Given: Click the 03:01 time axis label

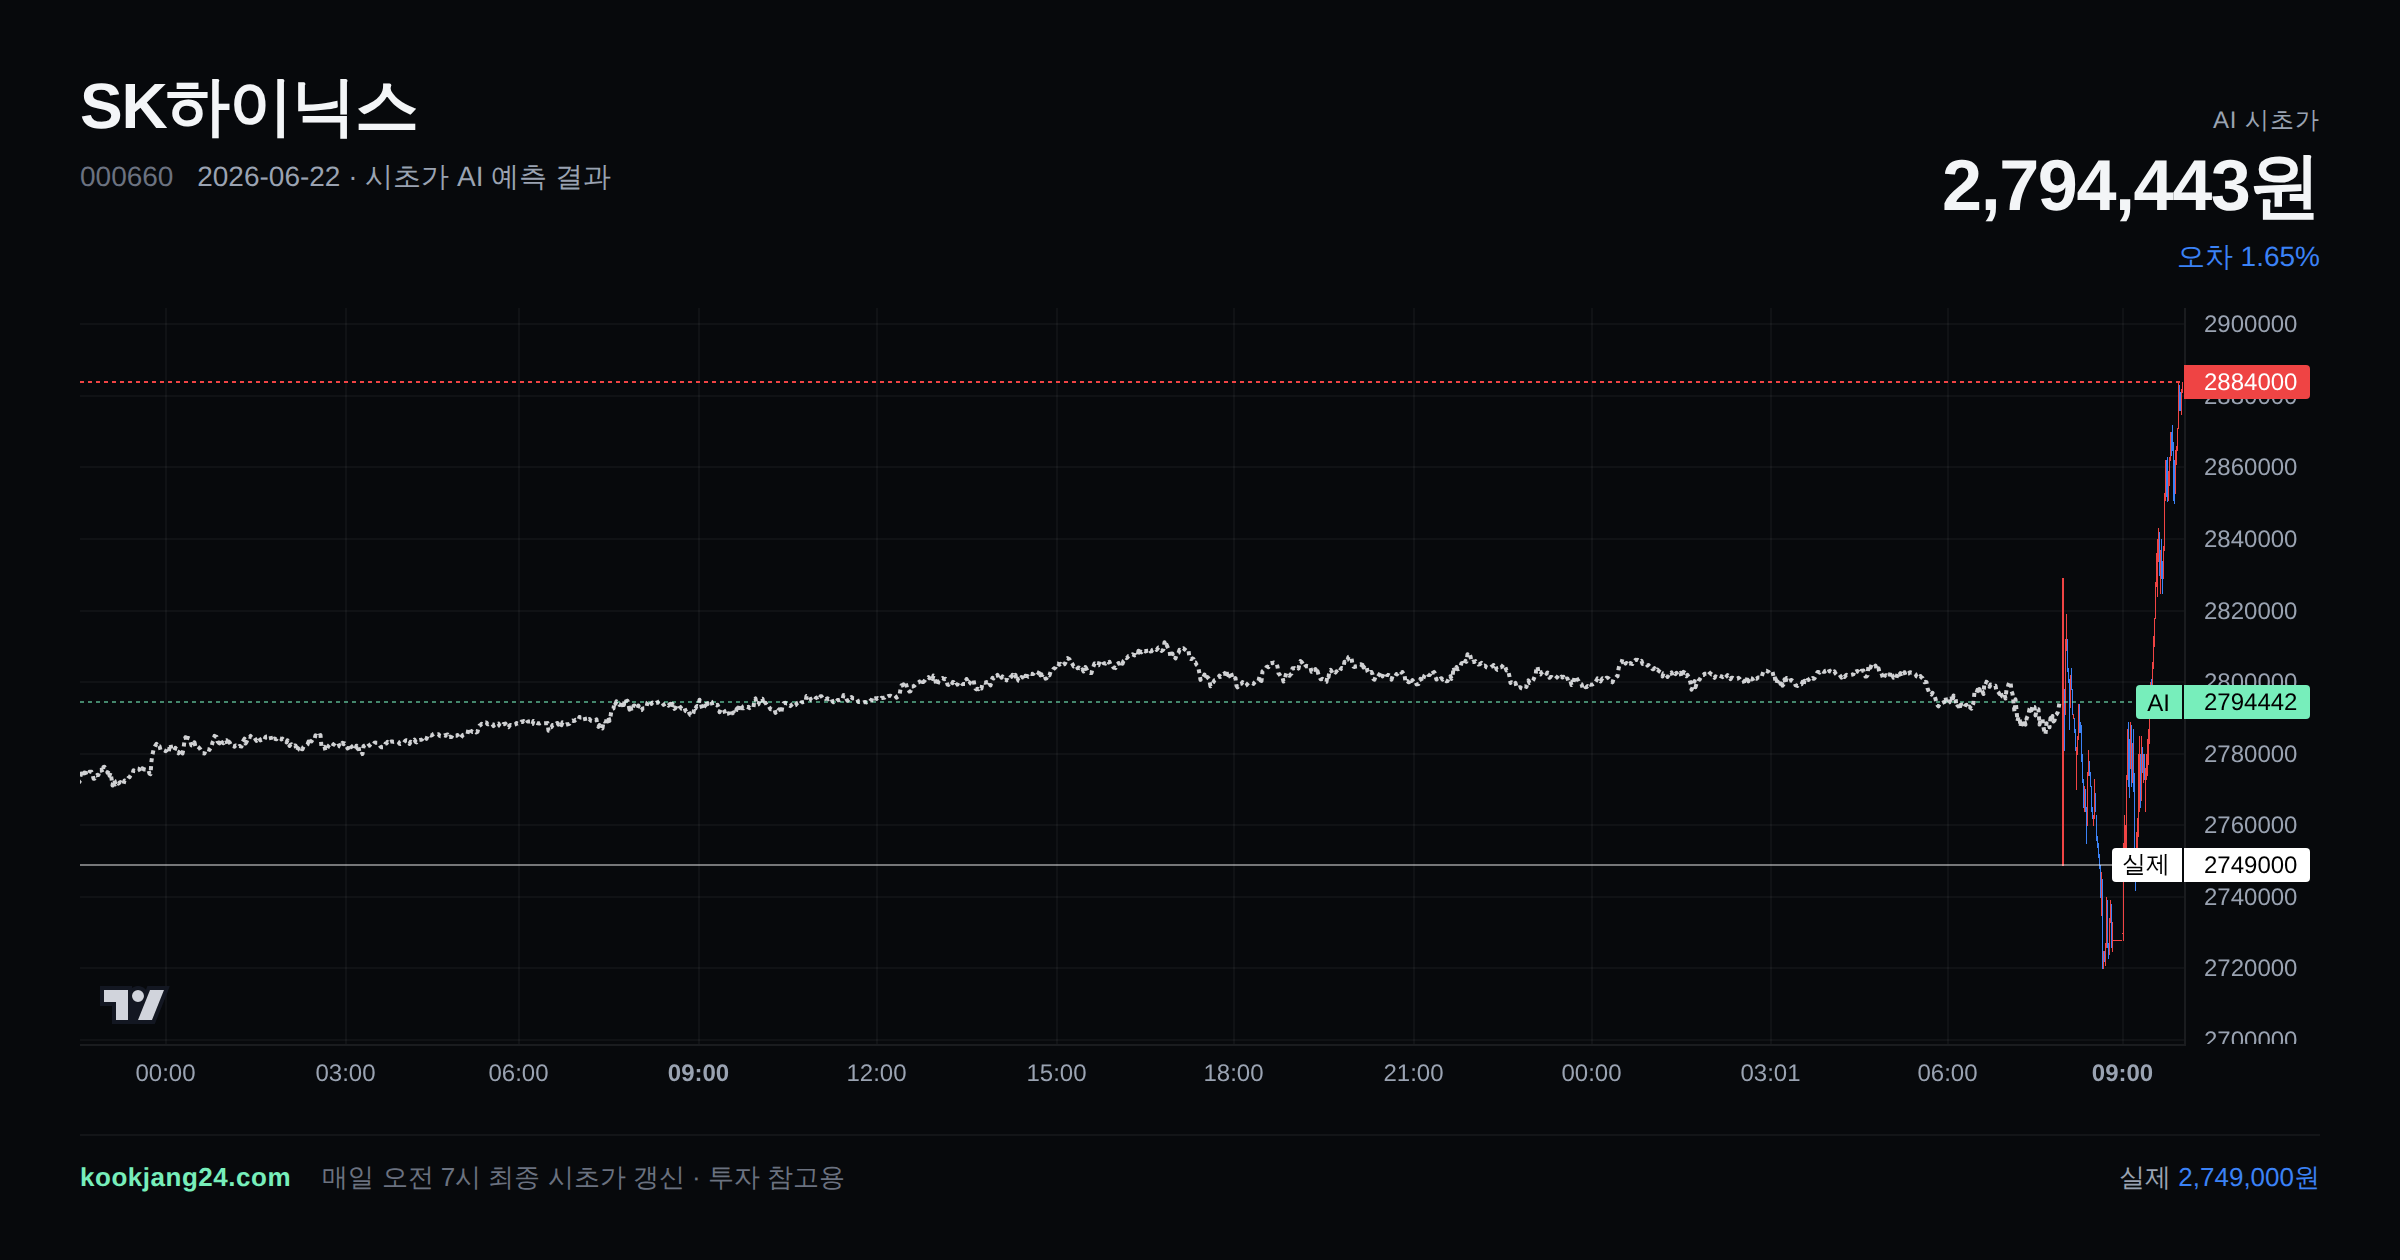Looking at the screenshot, I should pos(1770,1073).
